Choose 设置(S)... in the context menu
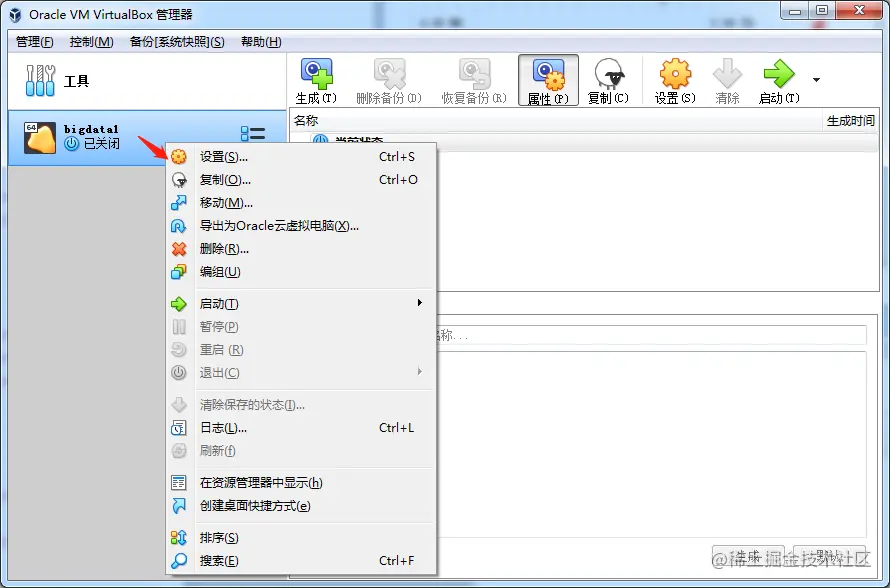Viewport: 890px width, 588px height. click(x=301, y=157)
